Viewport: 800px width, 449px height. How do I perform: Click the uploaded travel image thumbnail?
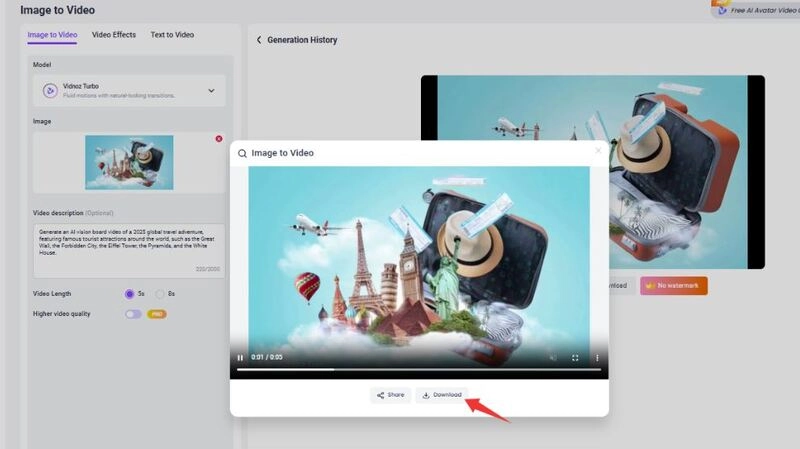pos(129,162)
